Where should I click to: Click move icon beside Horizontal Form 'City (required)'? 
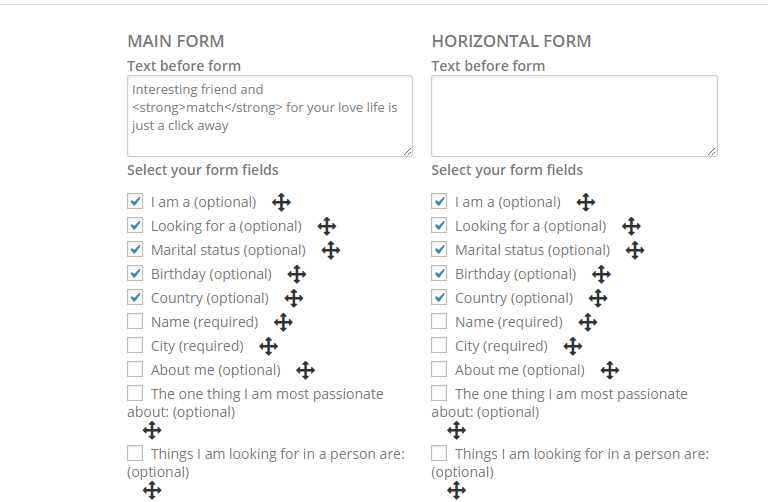coord(573,347)
